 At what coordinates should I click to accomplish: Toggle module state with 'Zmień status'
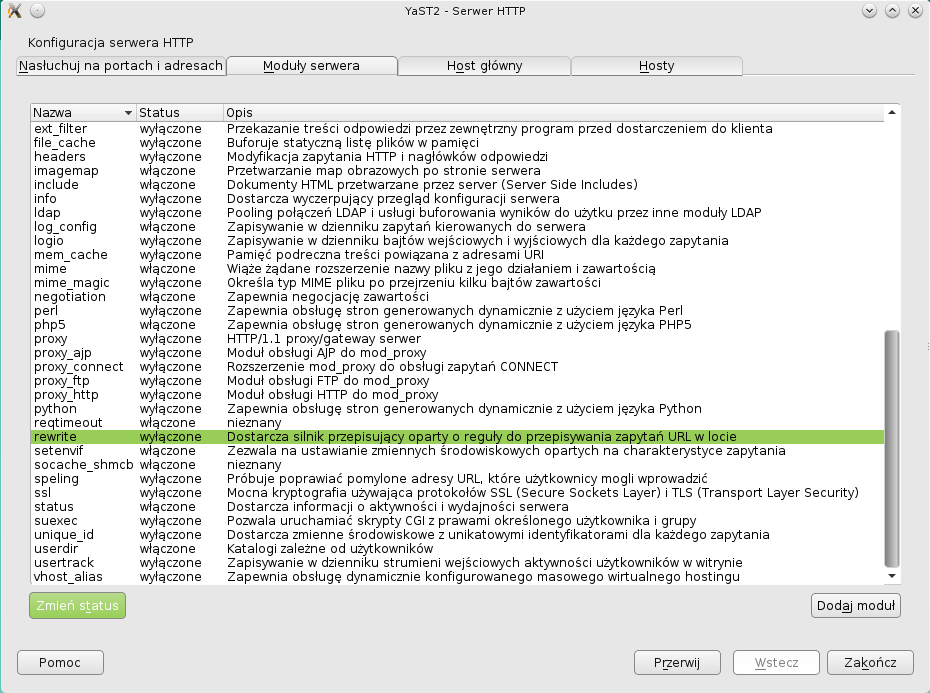point(77,605)
